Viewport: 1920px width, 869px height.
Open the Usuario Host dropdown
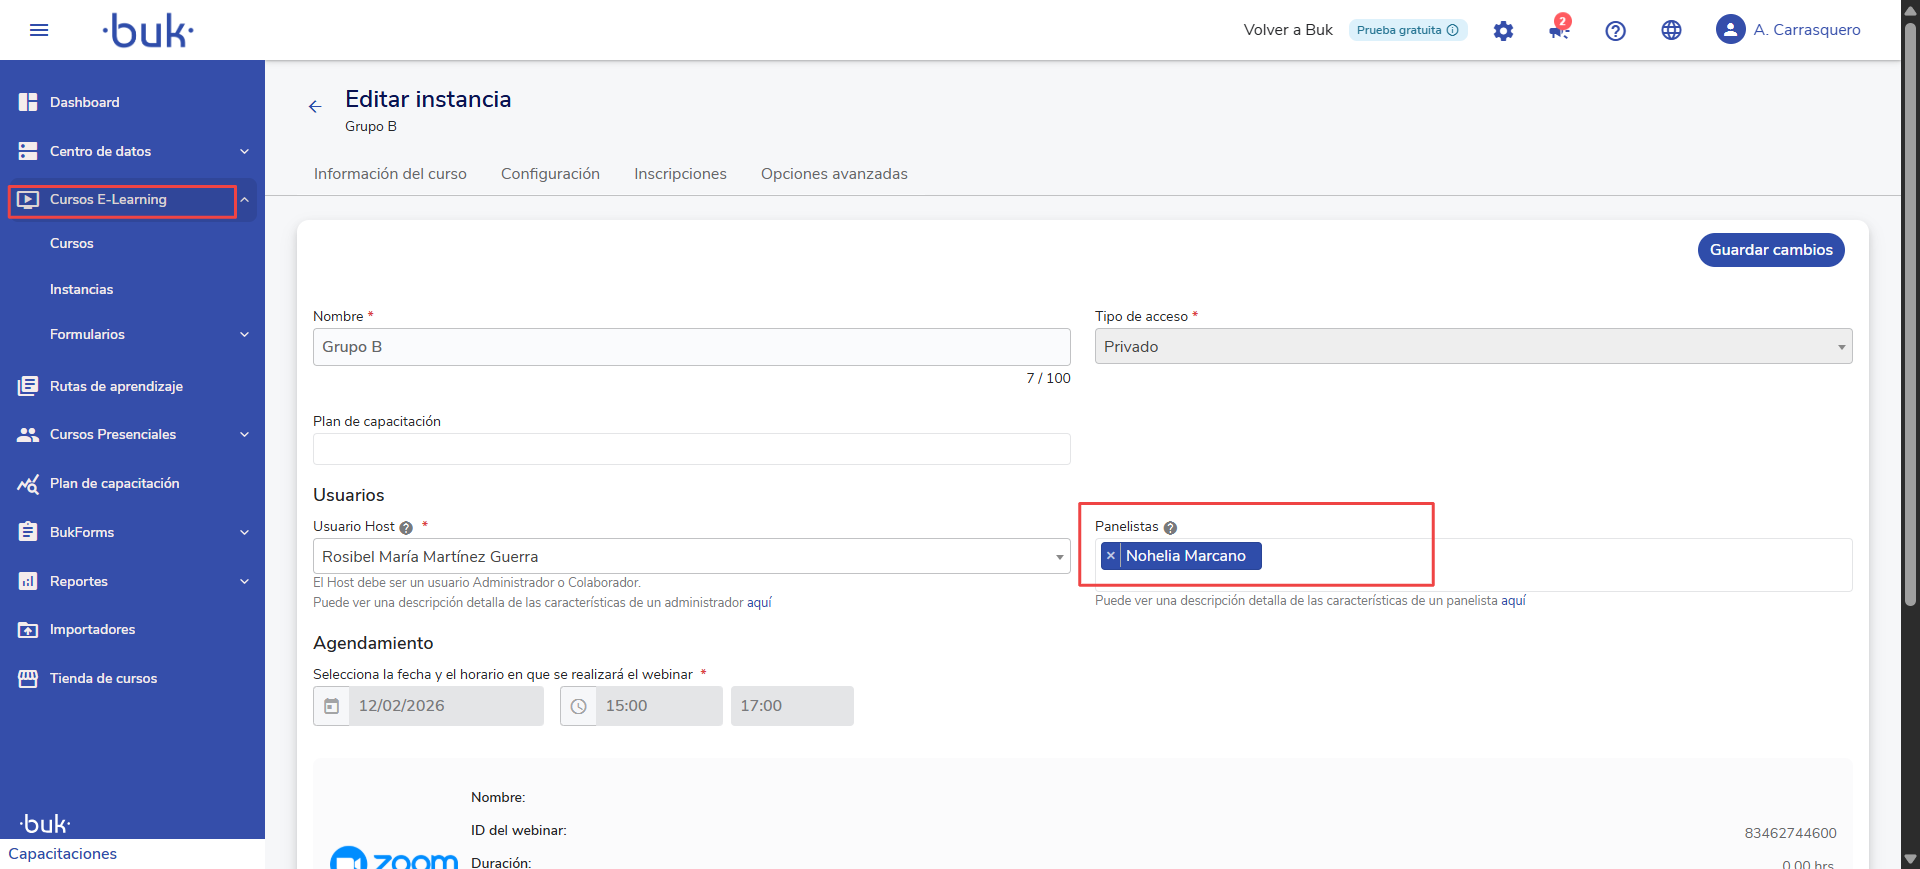[x=691, y=556]
